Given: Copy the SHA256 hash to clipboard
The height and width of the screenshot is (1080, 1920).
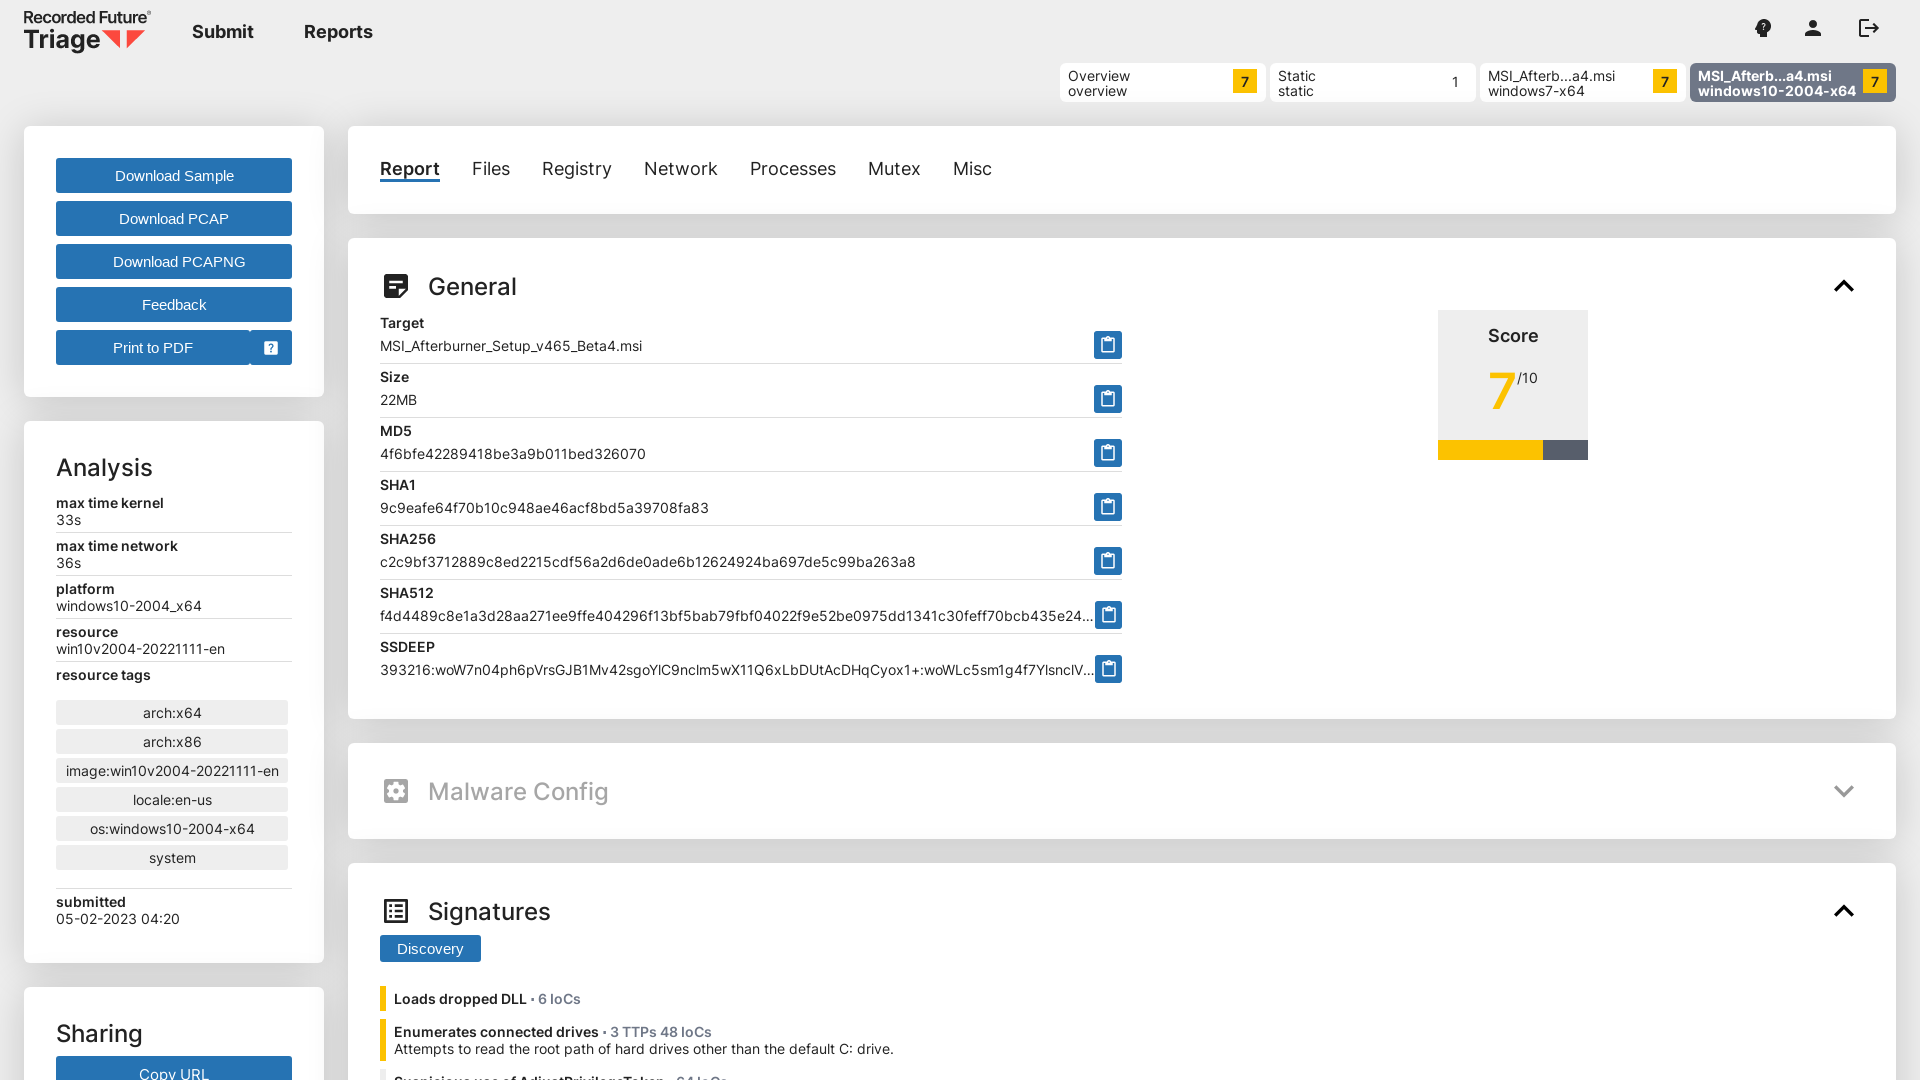Looking at the screenshot, I should (1107, 561).
